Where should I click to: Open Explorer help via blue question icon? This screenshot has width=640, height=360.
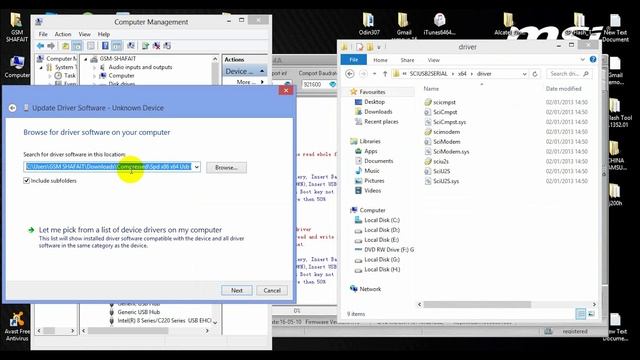(x=593, y=60)
